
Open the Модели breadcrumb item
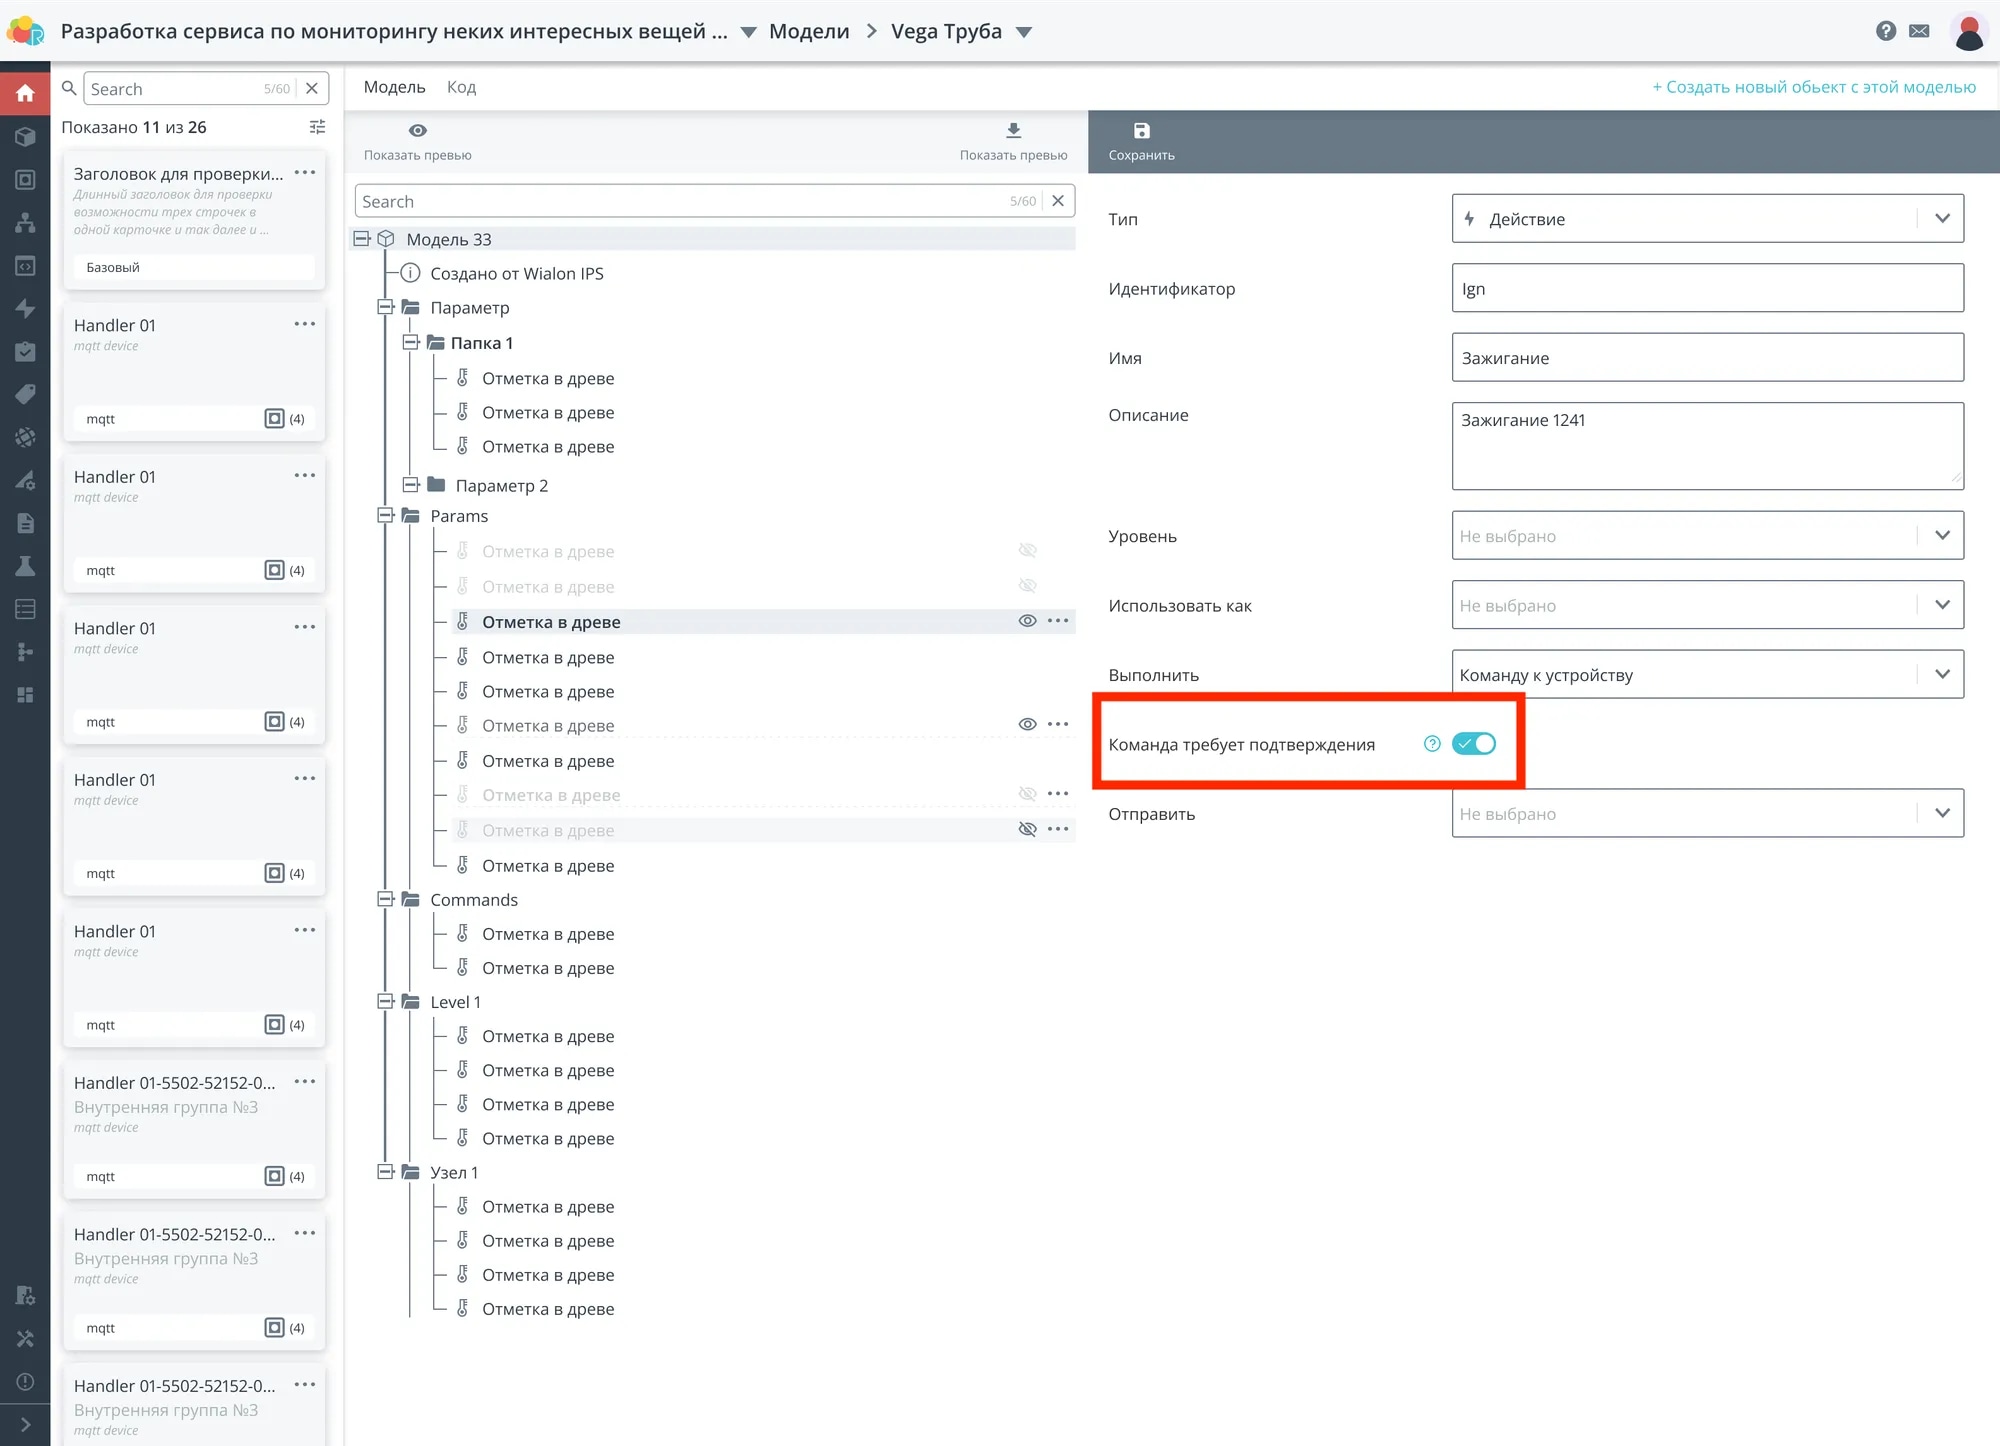808,31
